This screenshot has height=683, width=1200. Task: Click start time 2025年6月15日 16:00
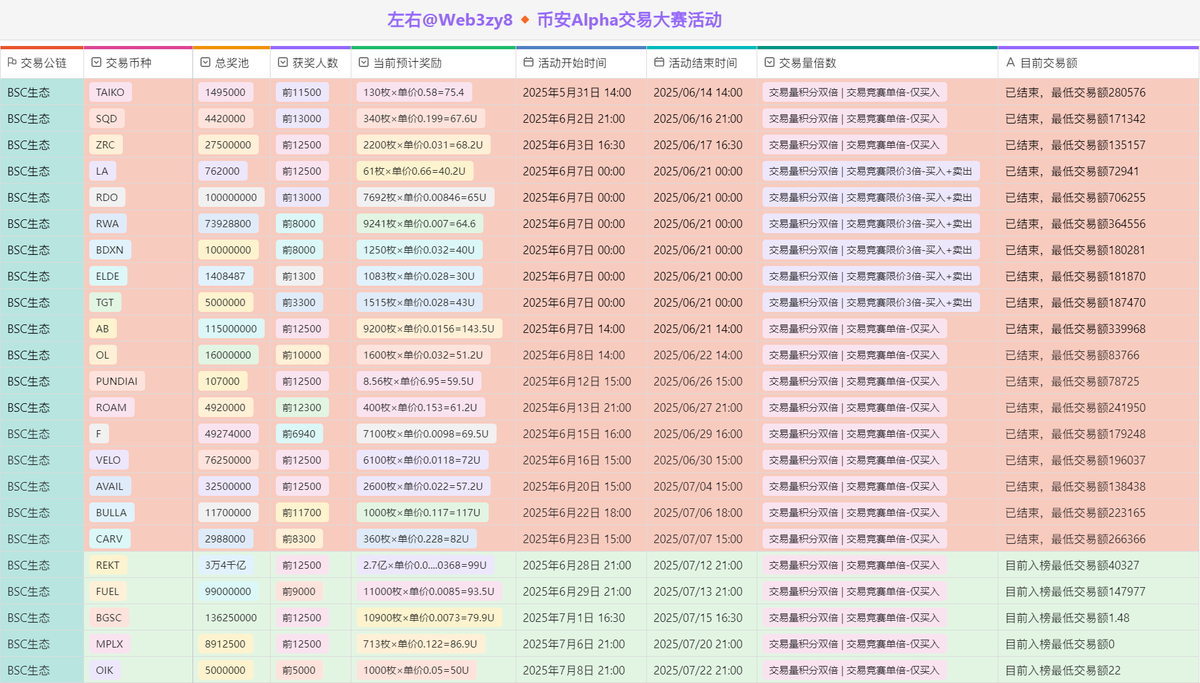tap(577, 433)
